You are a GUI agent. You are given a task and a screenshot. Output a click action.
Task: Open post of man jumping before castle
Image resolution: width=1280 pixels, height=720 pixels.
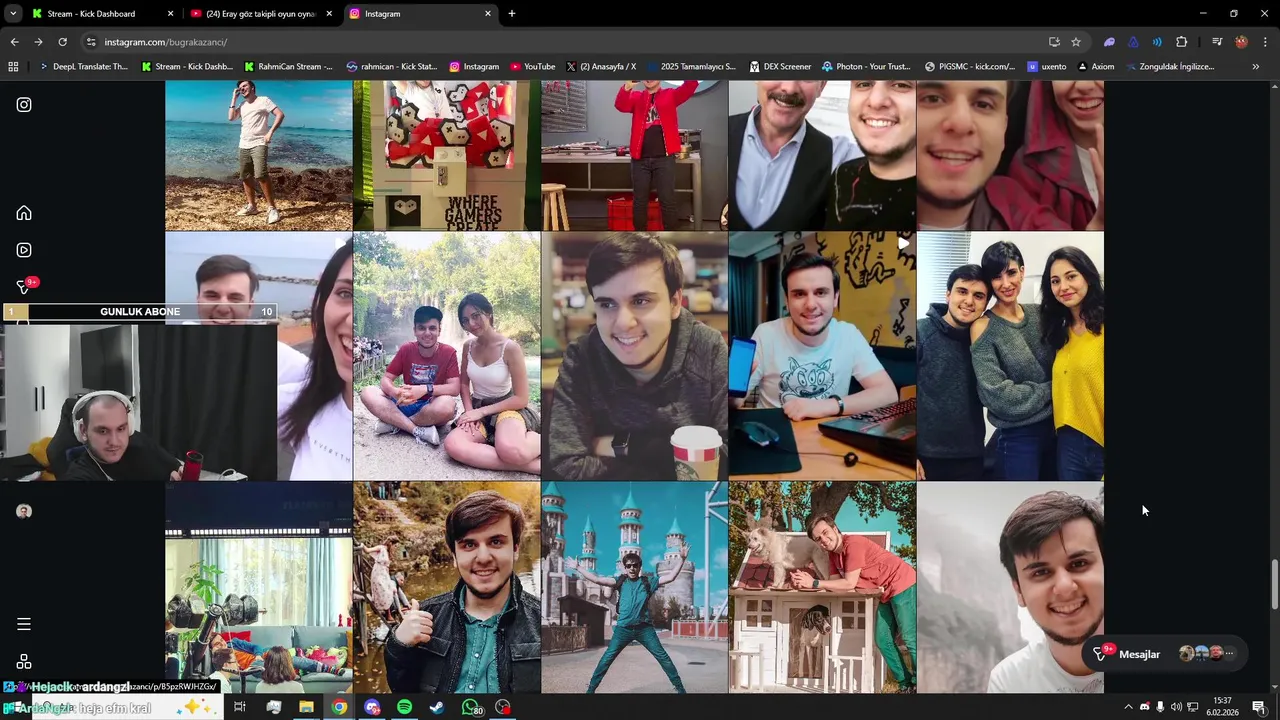pyautogui.click(x=634, y=588)
